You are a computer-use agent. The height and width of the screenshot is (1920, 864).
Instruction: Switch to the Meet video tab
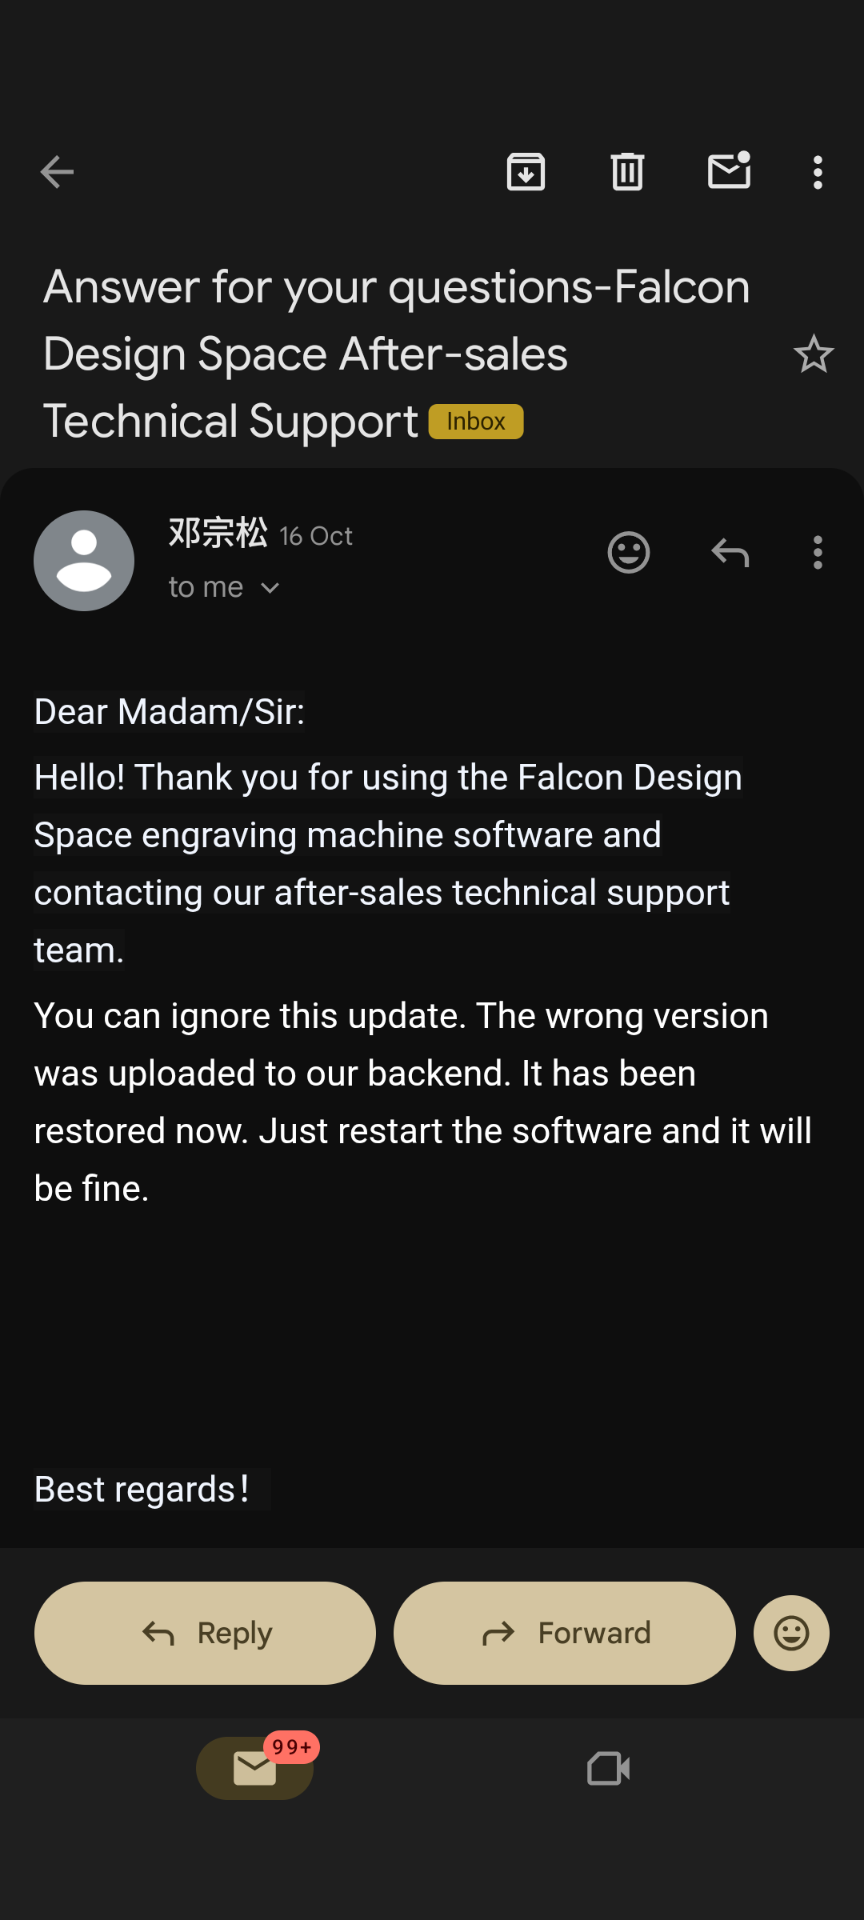tap(608, 1768)
